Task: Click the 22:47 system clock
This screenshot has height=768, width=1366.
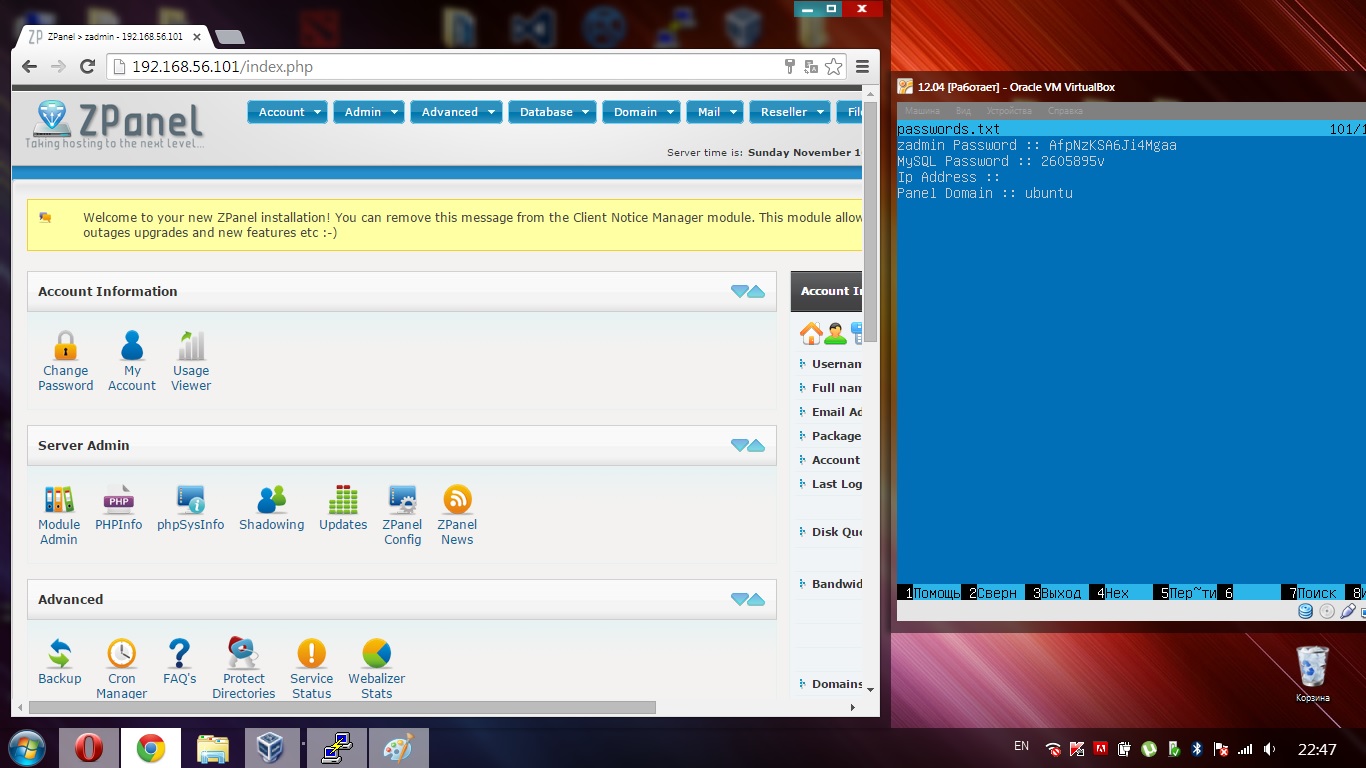Action: [x=1317, y=749]
